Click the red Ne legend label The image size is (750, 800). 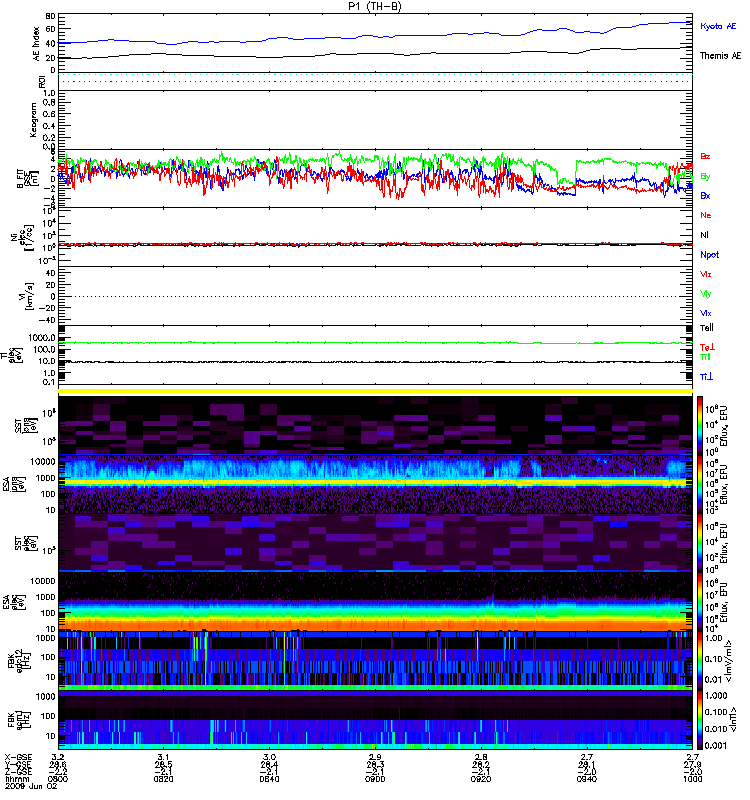706,215
